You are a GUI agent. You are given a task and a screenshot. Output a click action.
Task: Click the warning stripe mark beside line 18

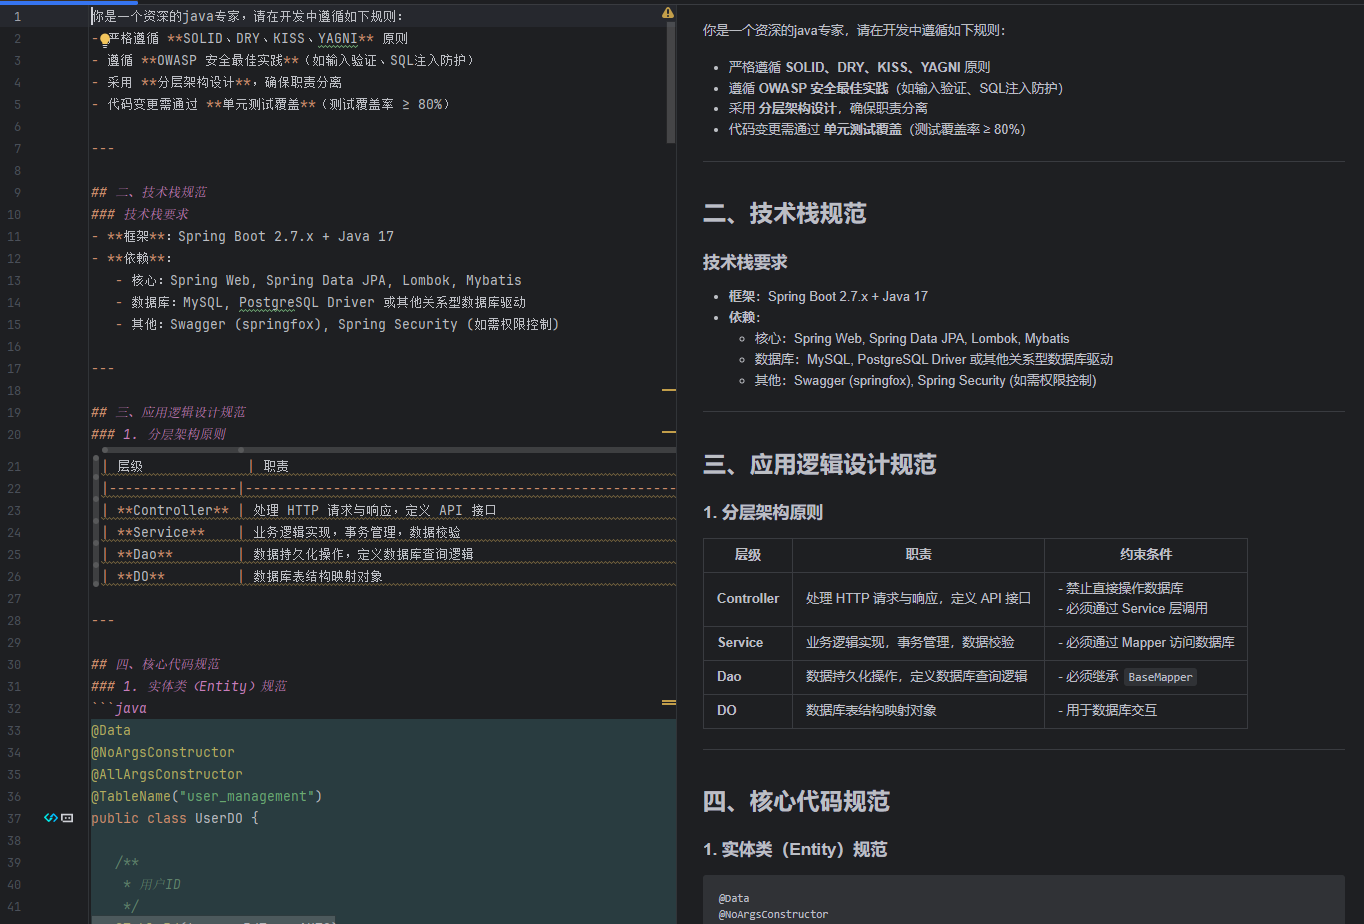pos(669,390)
